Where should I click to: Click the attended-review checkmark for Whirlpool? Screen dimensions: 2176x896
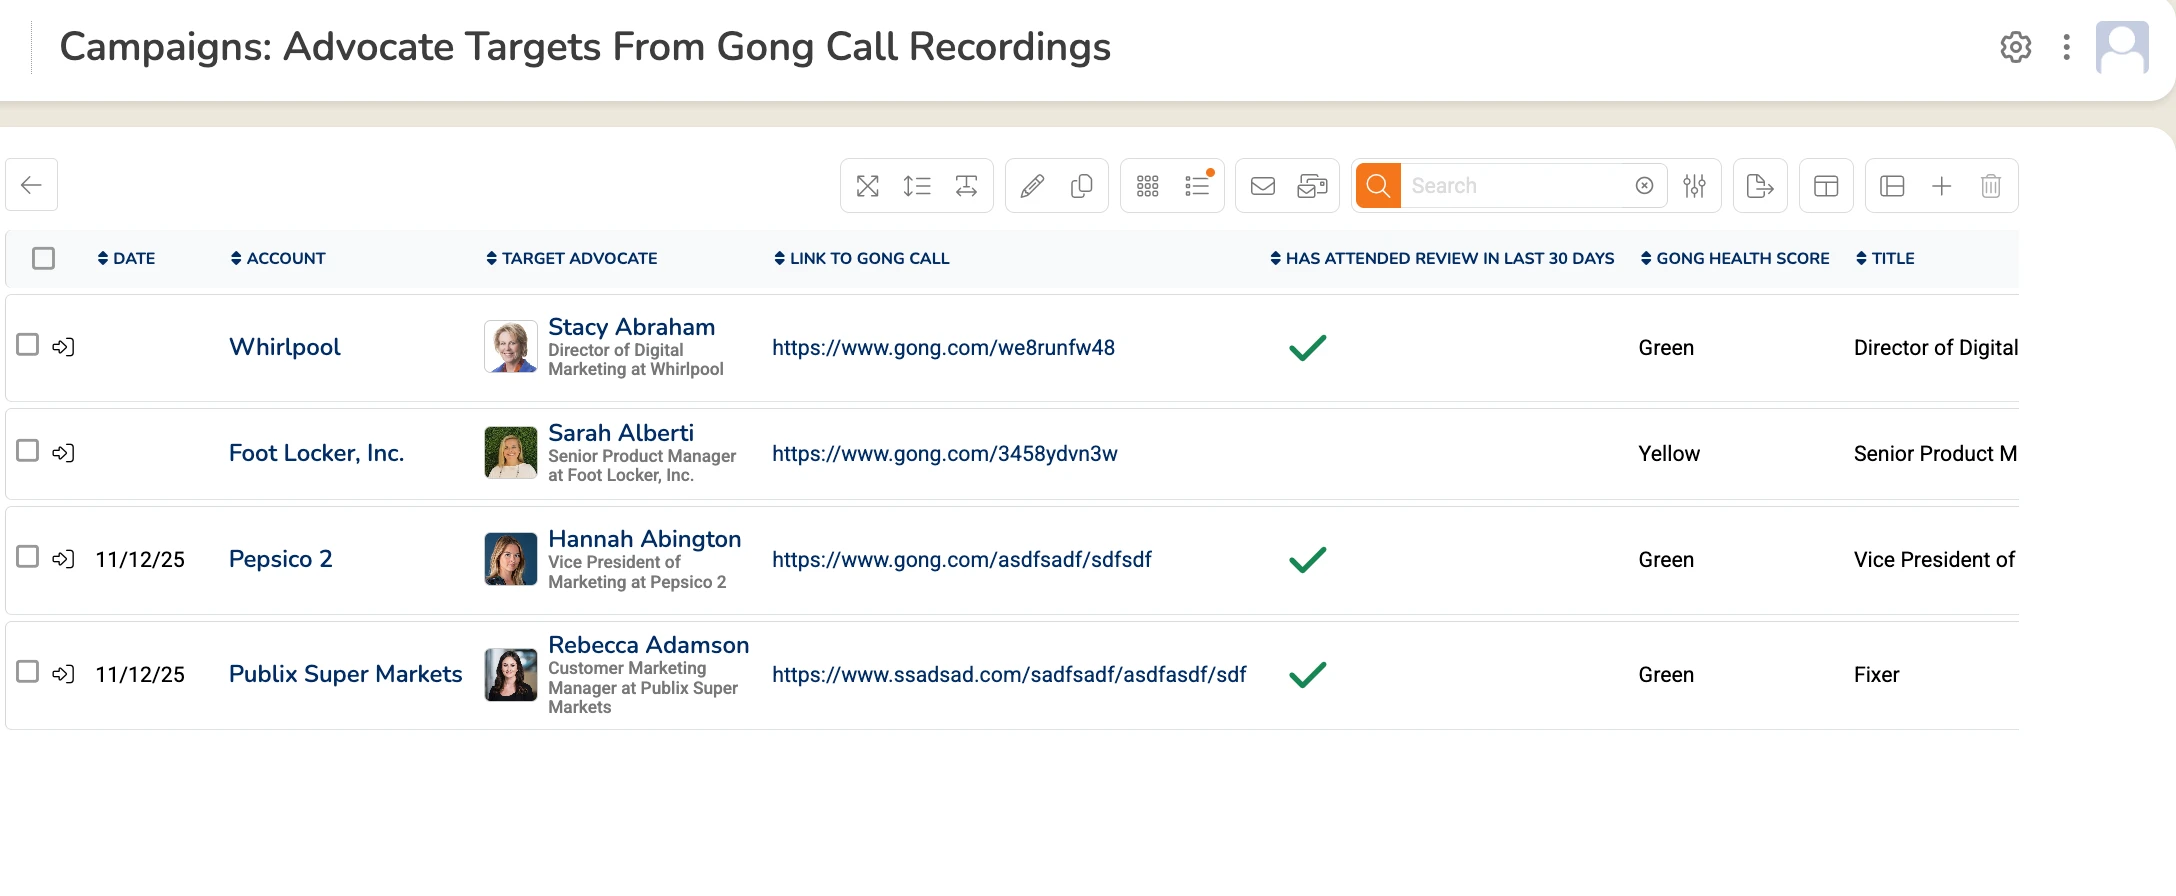click(1307, 348)
